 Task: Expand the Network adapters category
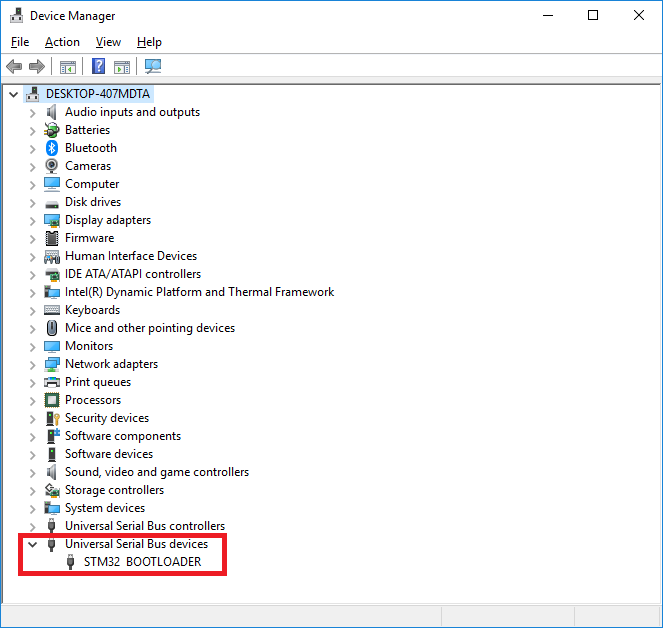33,365
